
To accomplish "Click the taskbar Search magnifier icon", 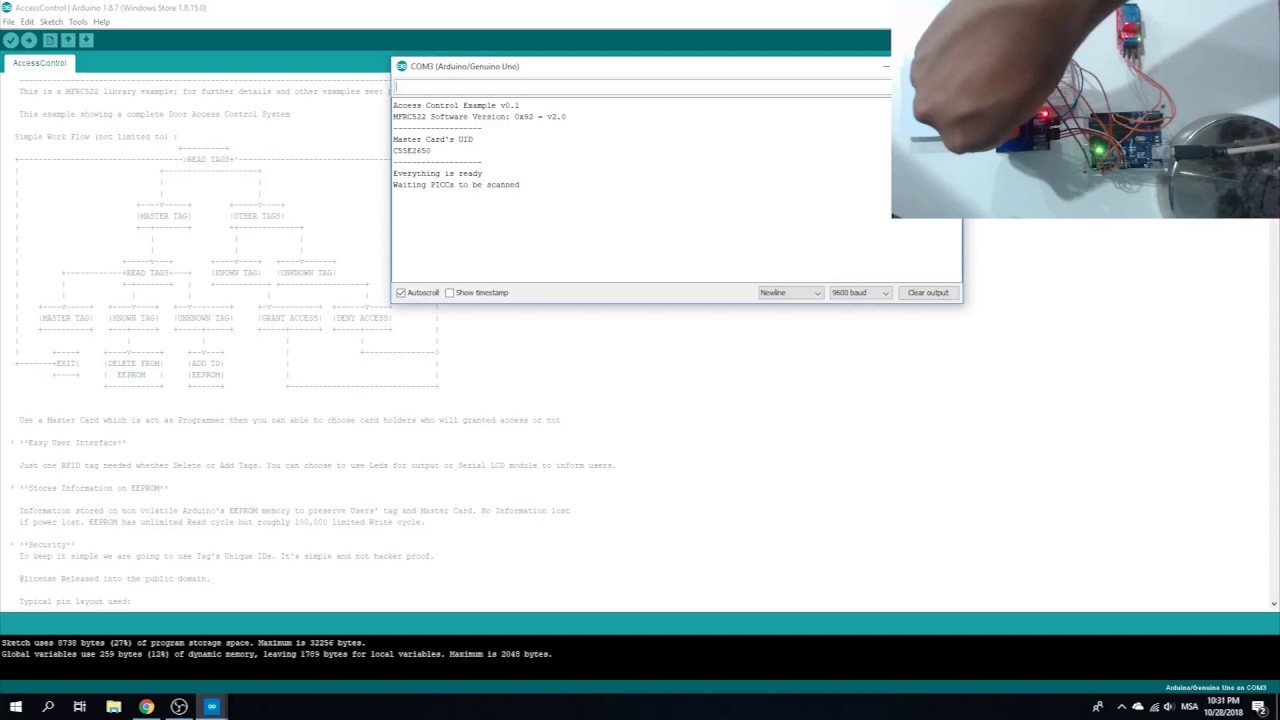I will point(47,707).
